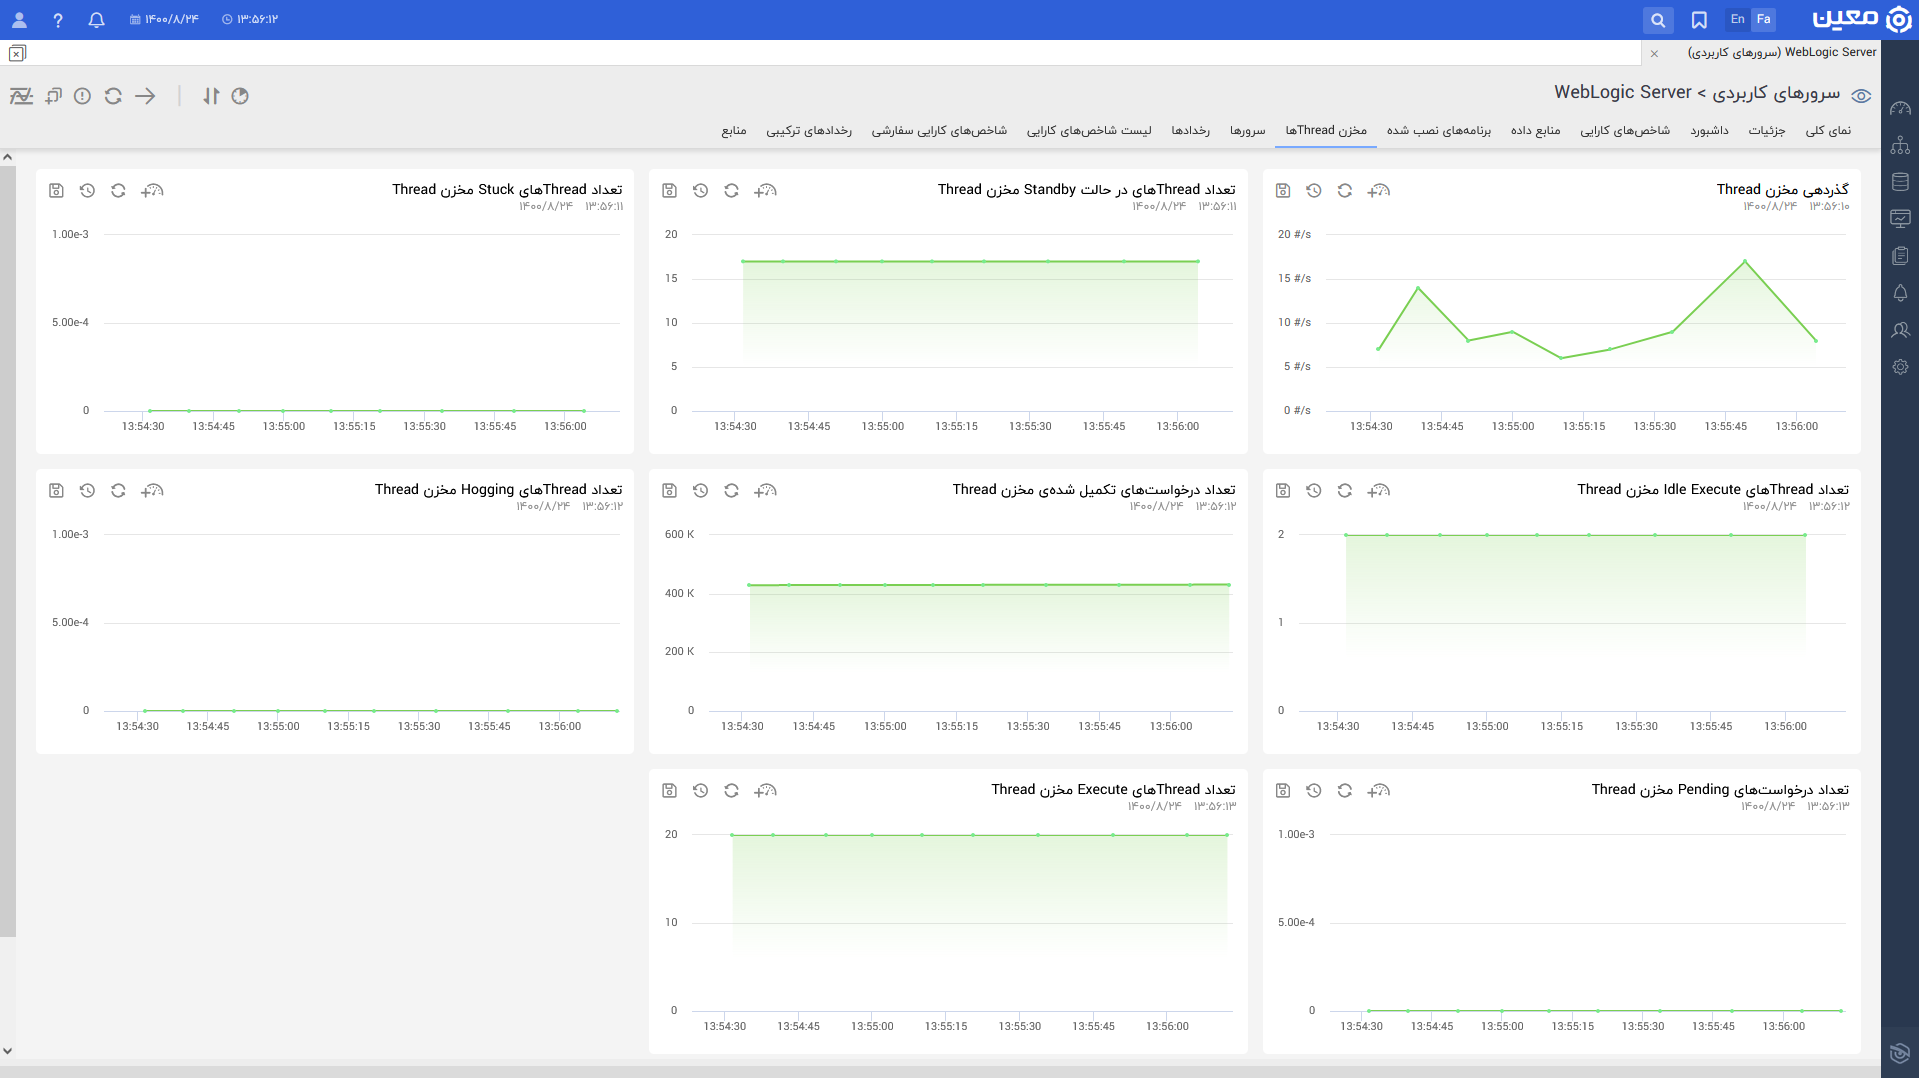Add the Pending requests chart to a dashboard
The width and height of the screenshot is (1919, 1078).
tap(1378, 791)
